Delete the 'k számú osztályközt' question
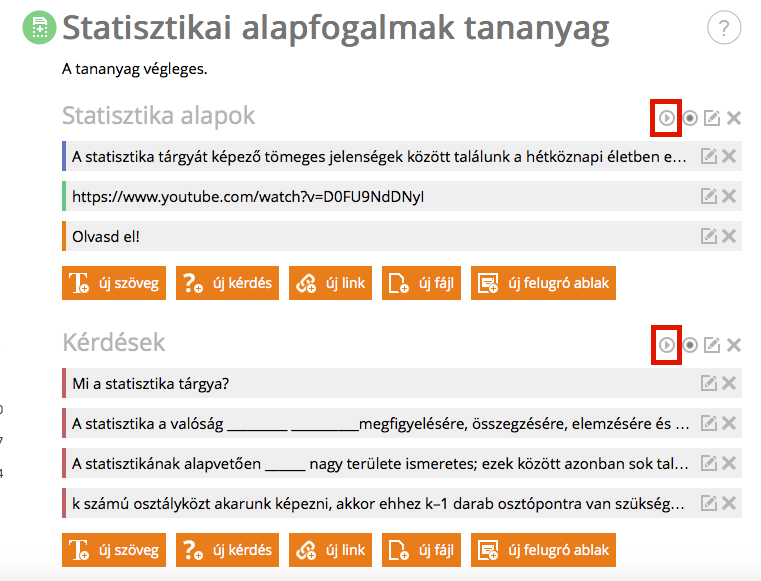 pos(729,503)
